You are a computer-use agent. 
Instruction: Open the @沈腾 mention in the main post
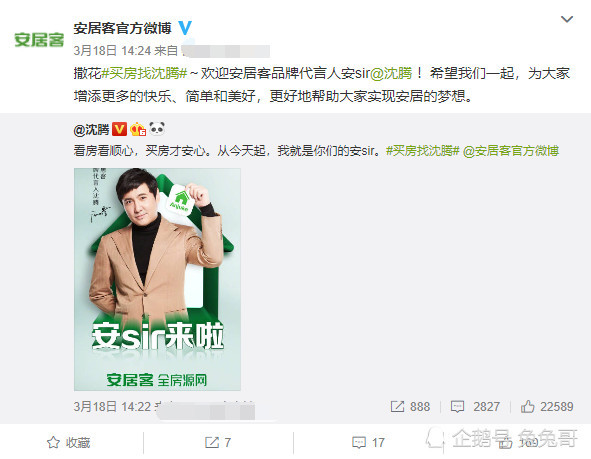point(391,73)
